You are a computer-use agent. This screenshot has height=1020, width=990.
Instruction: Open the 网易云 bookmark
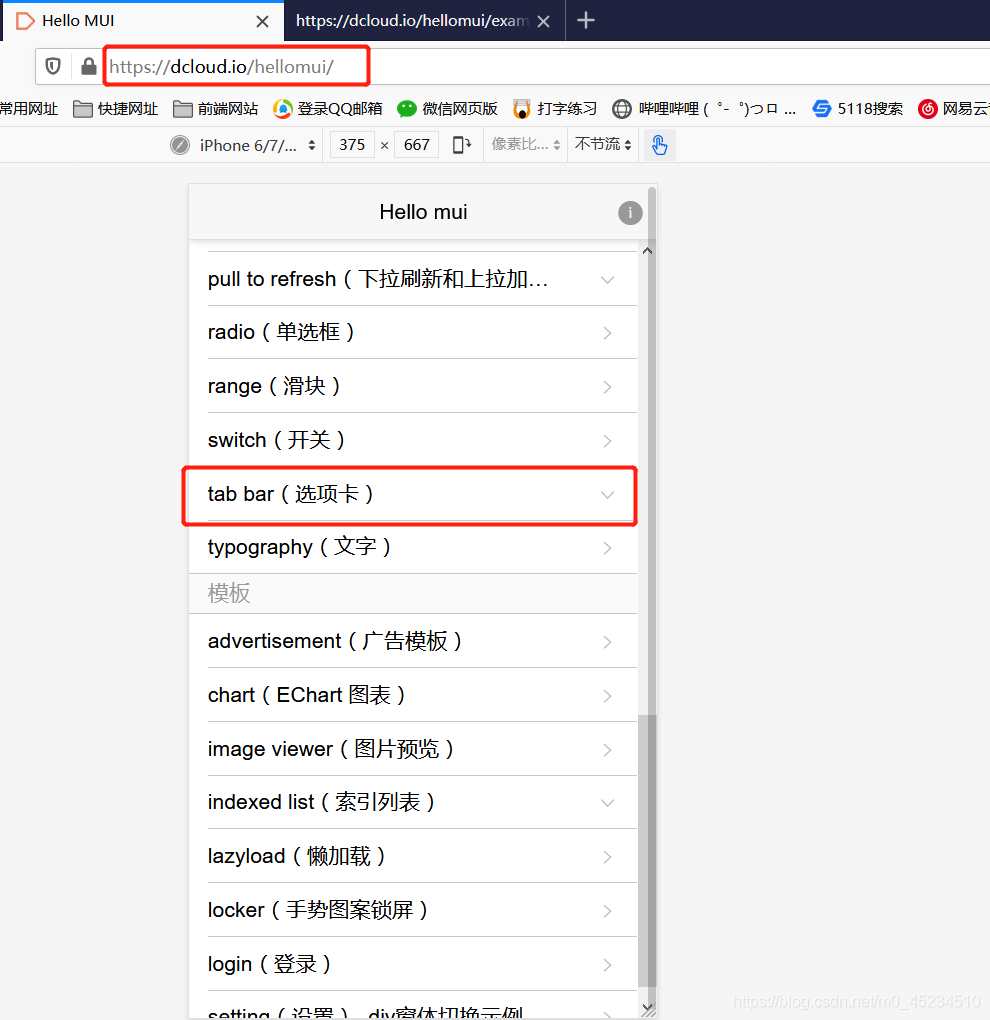point(954,109)
